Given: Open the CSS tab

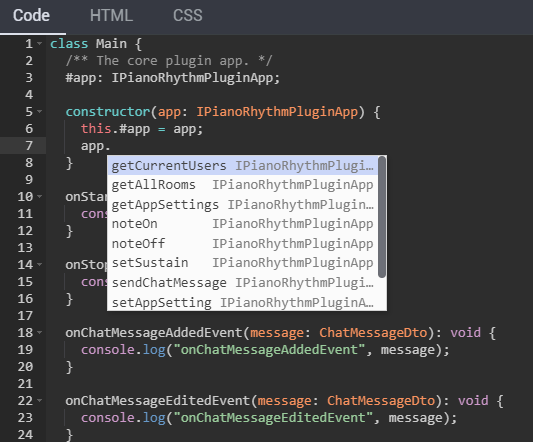Looking at the screenshot, I should pyautogui.click(x=188, y=16).
